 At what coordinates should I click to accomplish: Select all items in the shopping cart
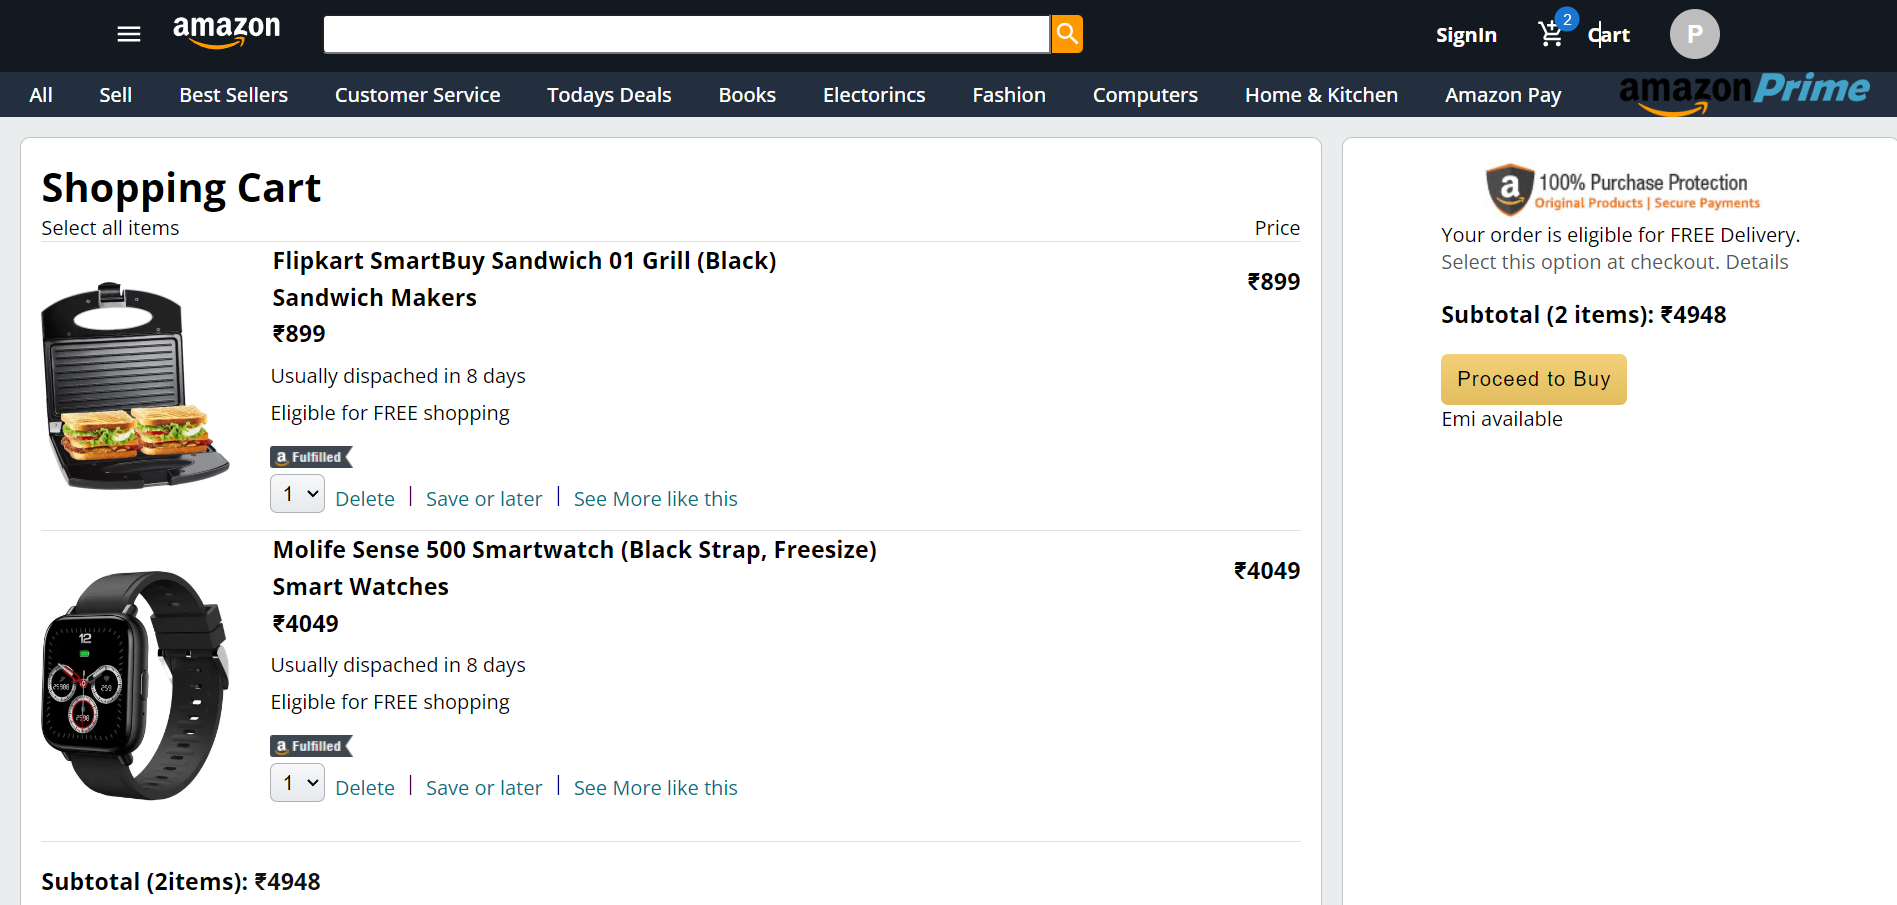(110, 227)
